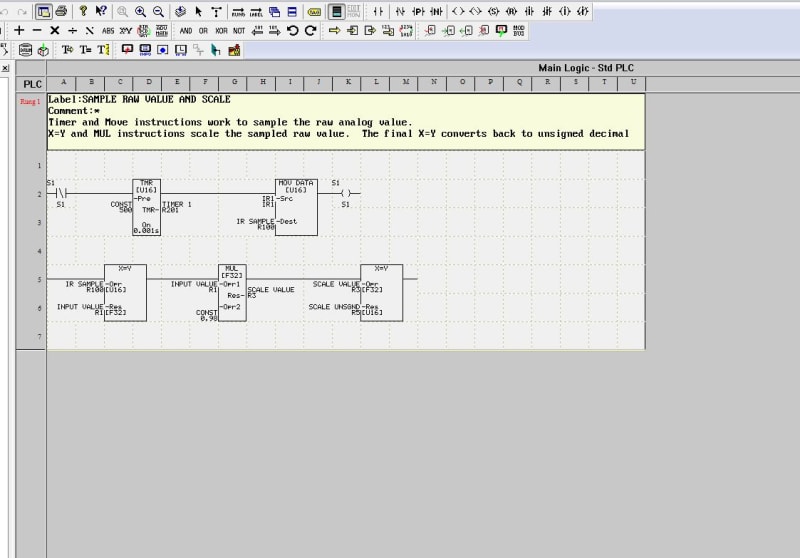Select the MOV DATA block

coord(296,207)
